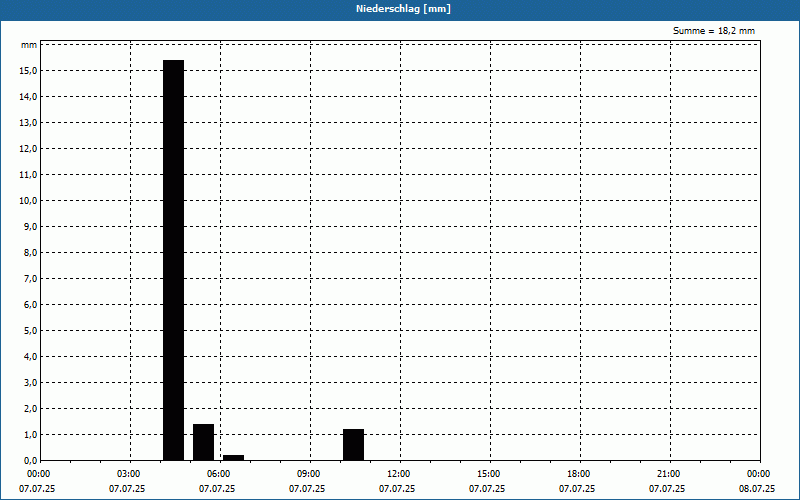Viewport: 800px width, 500px height.
Task: Click the 06:00 time axis label
Action: click(219, 474)
